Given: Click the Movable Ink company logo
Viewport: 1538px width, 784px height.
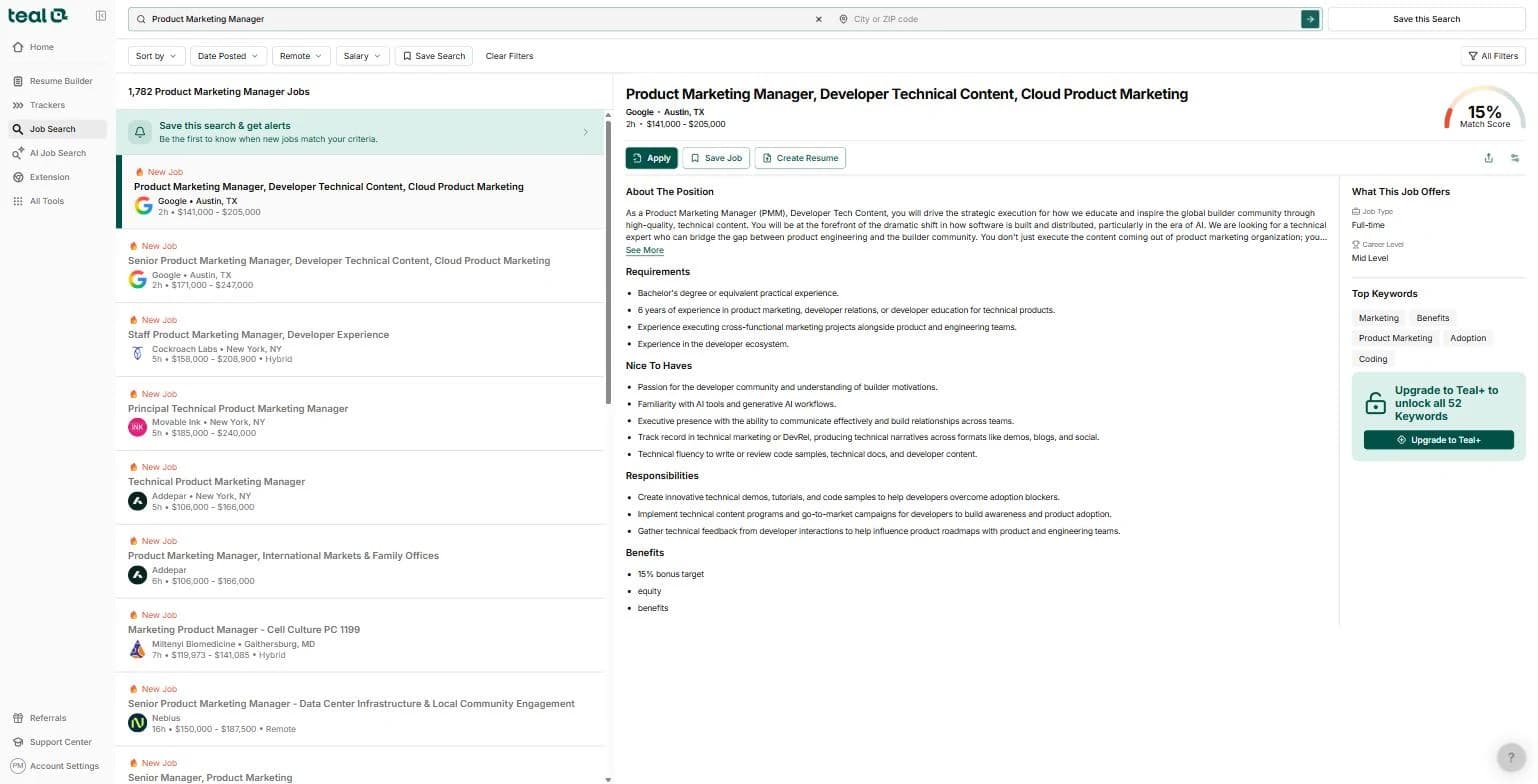Looking at the screenshot, I should pyautogui.click(x=138, y=427).
